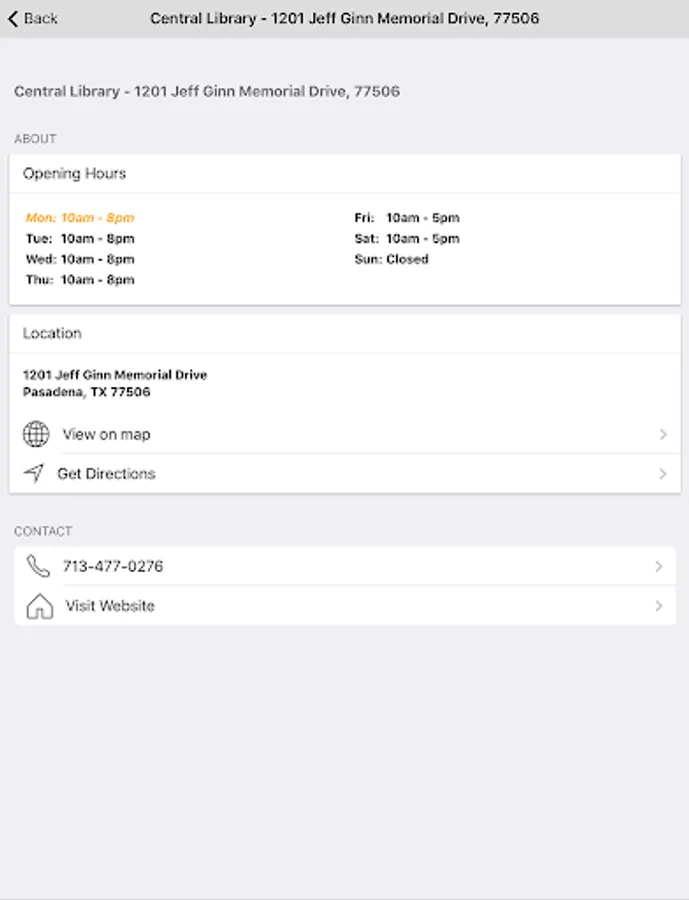The height and width of the screenshot is (900, 689).
Task: Click Central Library title in navigation bar
Action: click(x=345, y=18)
